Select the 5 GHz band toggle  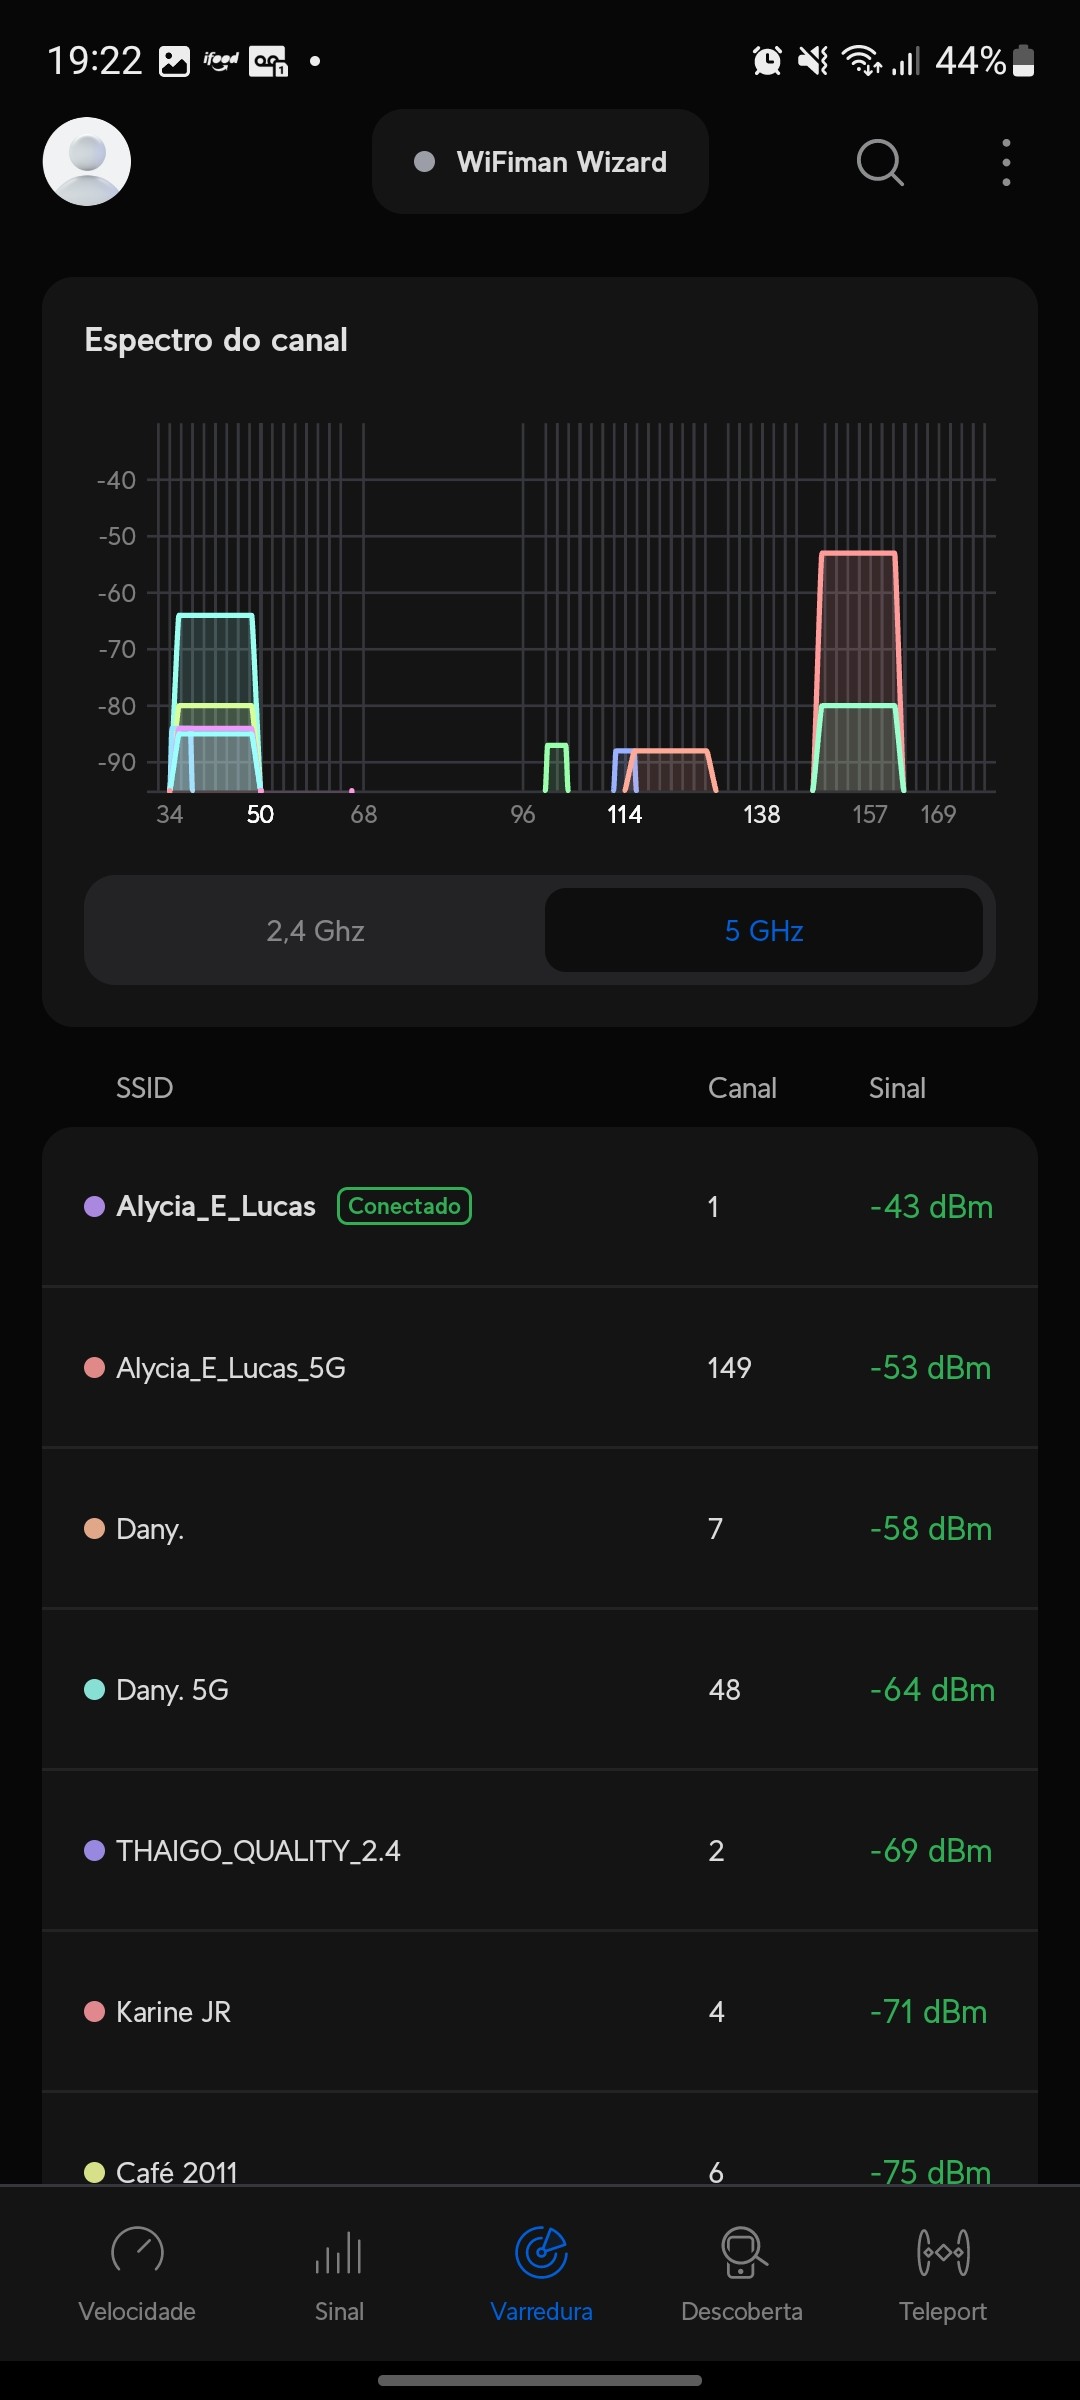tap(764, 931)
